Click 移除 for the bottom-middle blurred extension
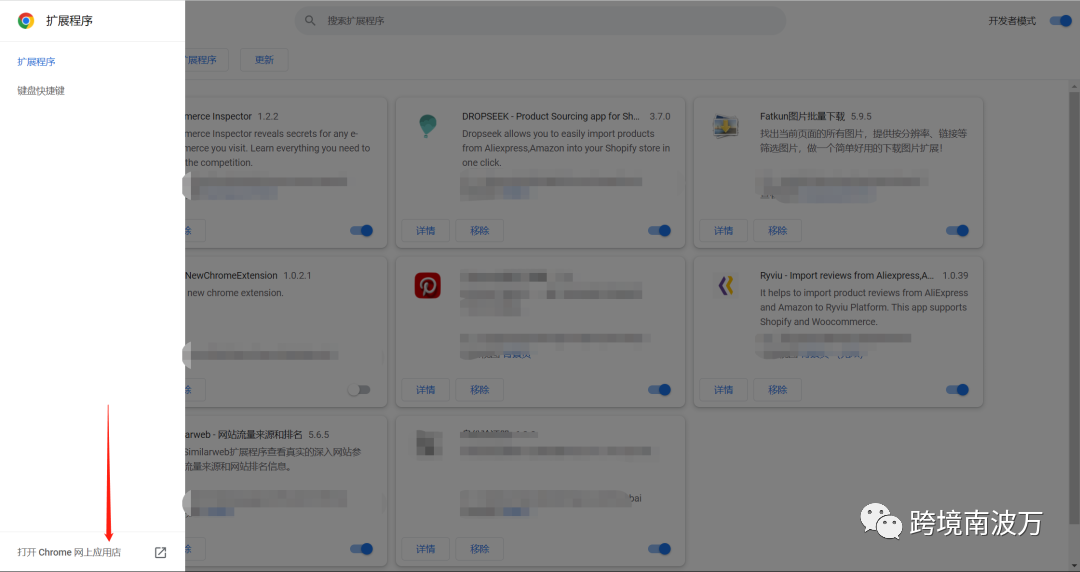 click(x=479, y=549)
